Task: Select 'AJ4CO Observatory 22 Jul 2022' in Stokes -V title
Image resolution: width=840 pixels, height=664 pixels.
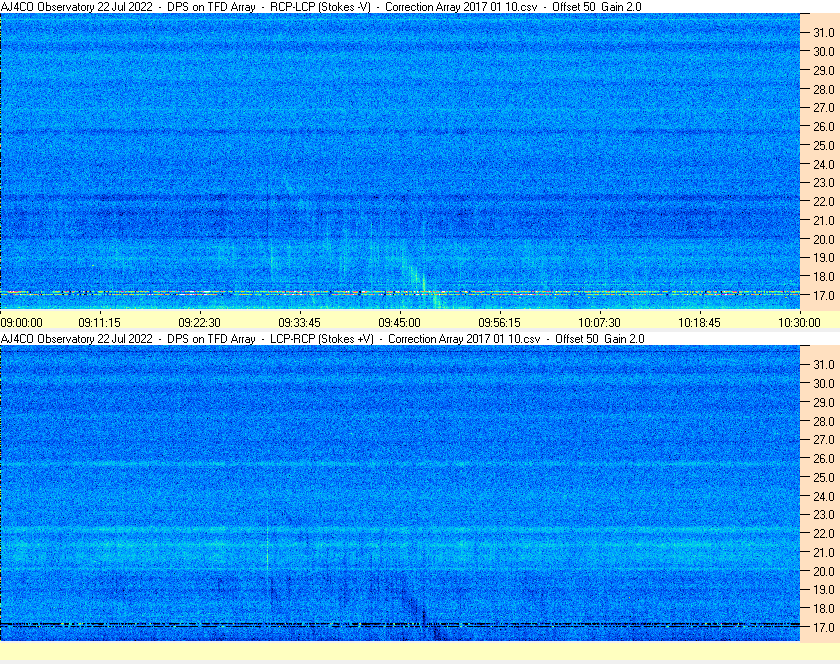Action: pyautogui.click(x=77, y=7)
